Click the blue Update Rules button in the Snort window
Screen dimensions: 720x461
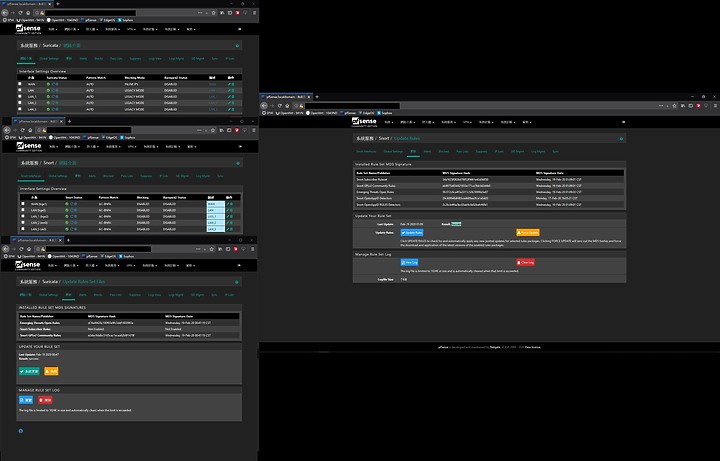tap(412, 233)
